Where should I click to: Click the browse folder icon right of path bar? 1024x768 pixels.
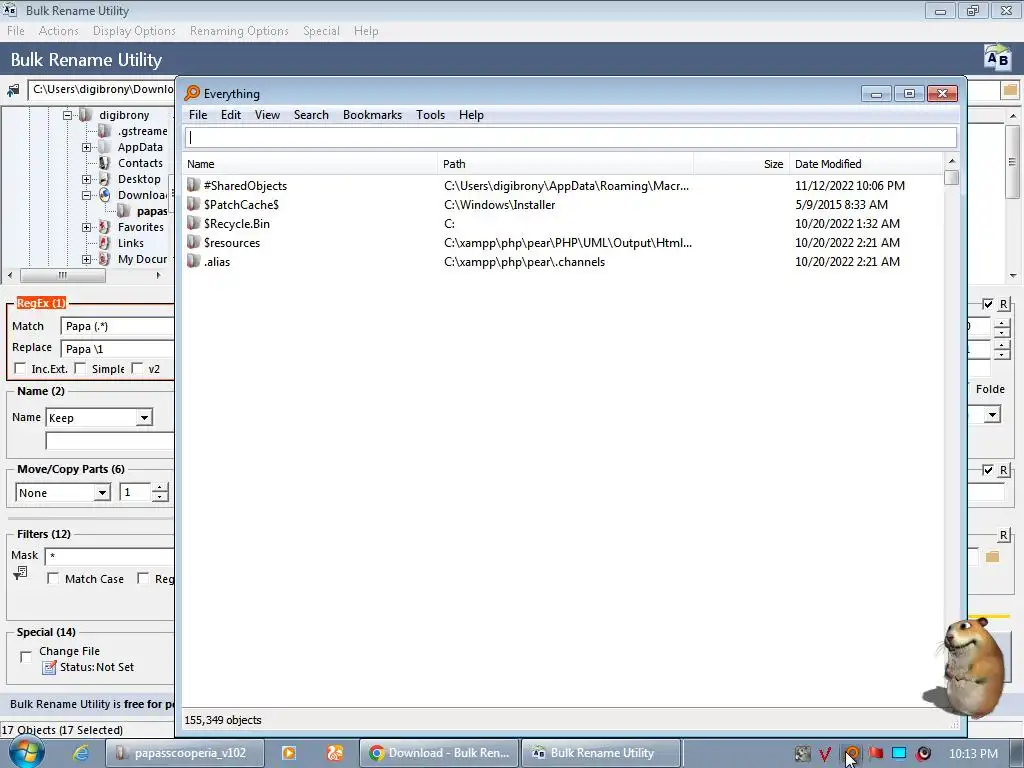pyautogui.click(x=1010, y=90)
